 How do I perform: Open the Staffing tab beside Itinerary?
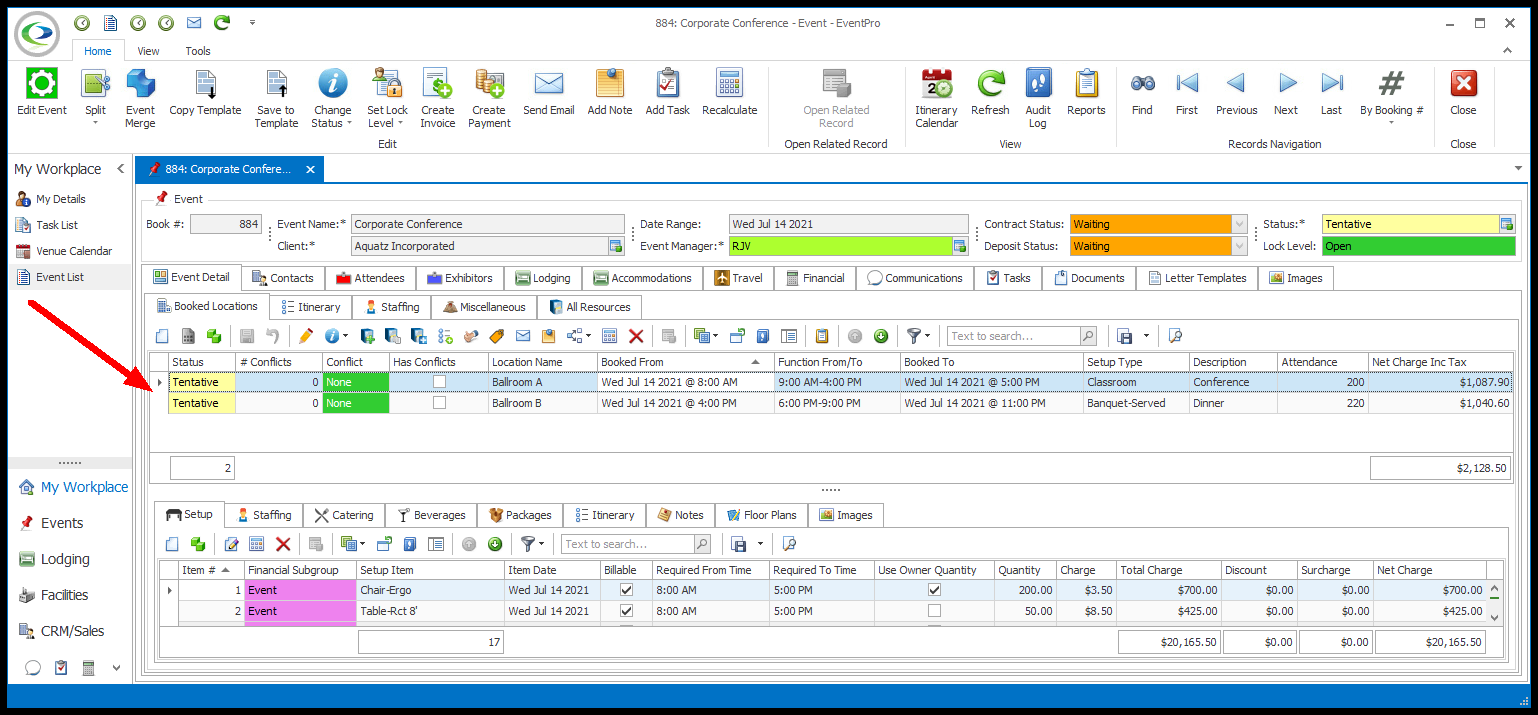391,307
